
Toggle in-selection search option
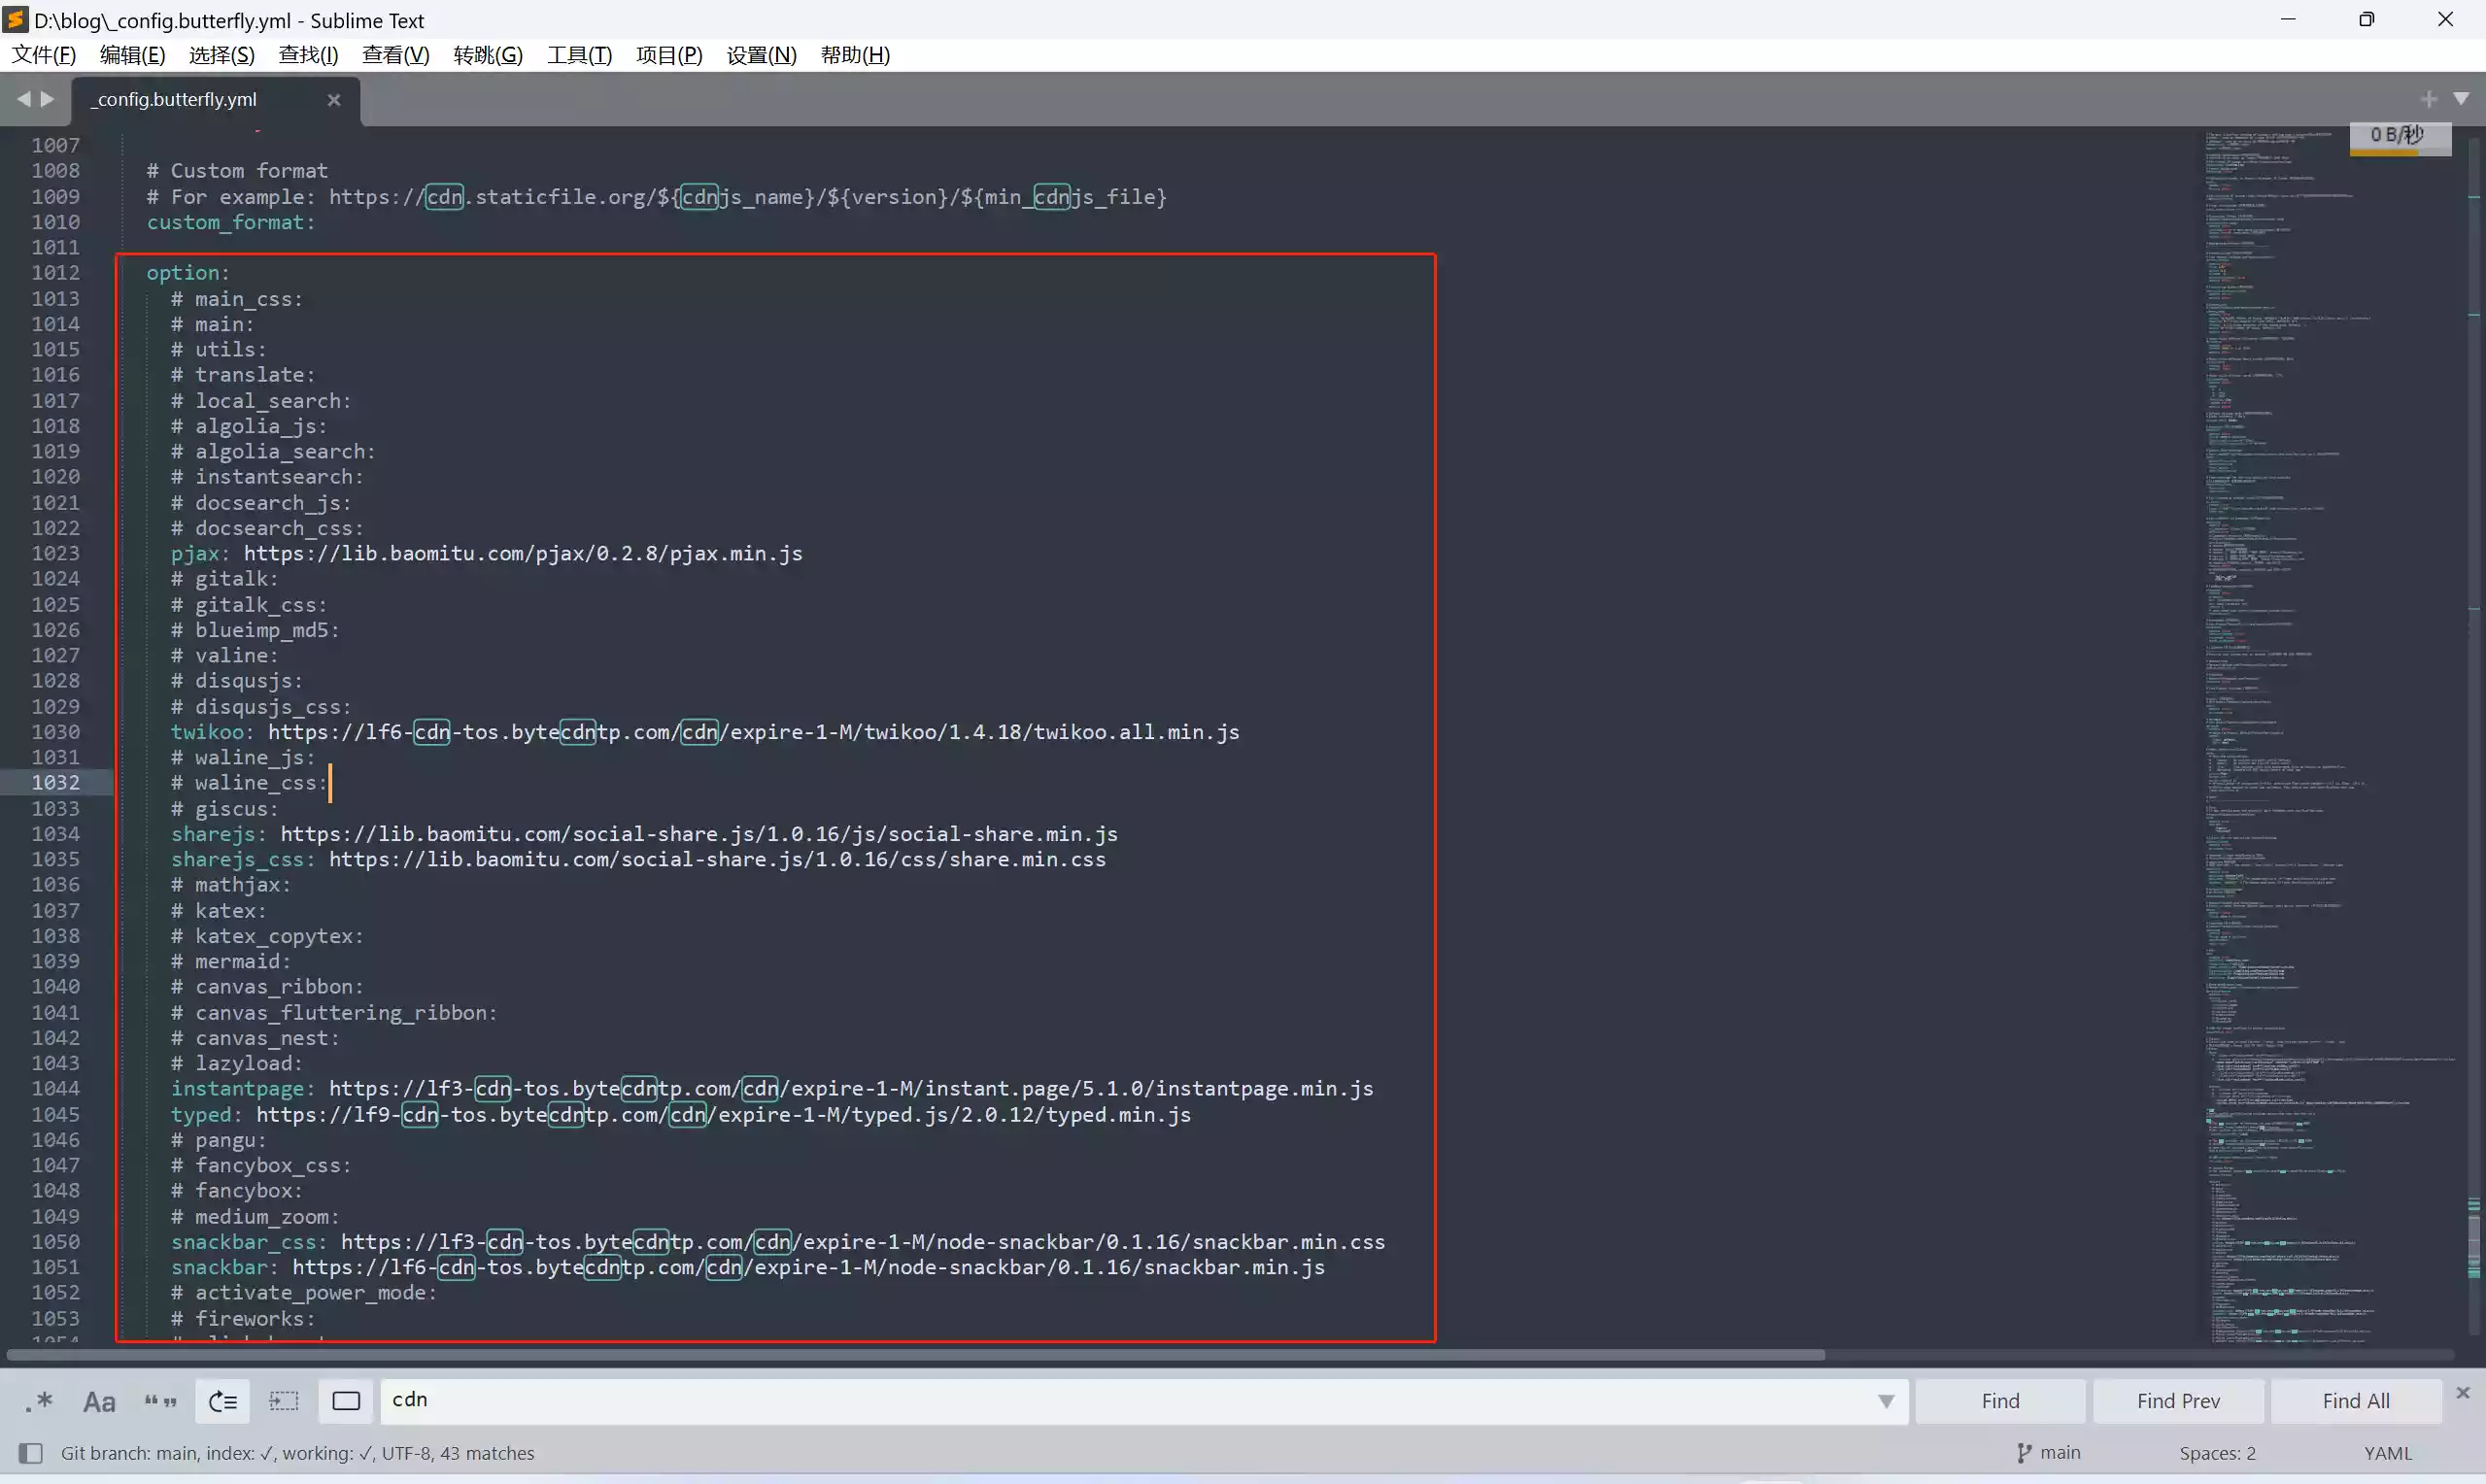pos(284,1401)
